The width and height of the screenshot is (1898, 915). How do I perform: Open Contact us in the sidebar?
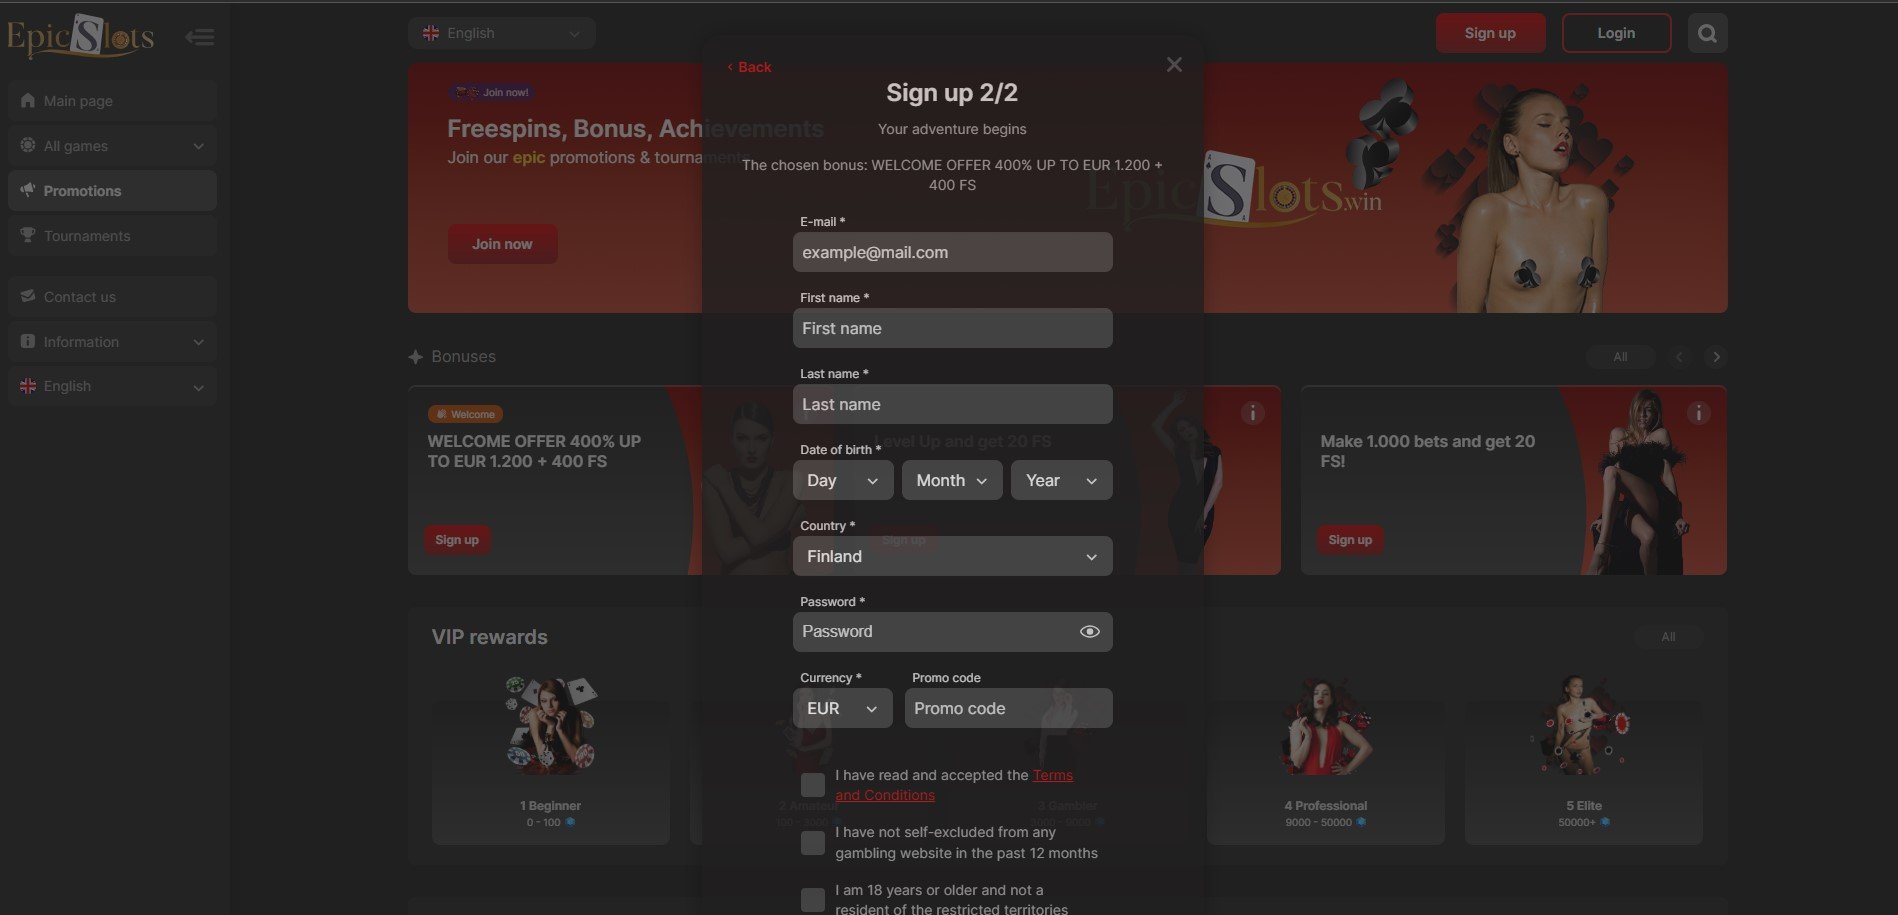click(x=112, y=297)
